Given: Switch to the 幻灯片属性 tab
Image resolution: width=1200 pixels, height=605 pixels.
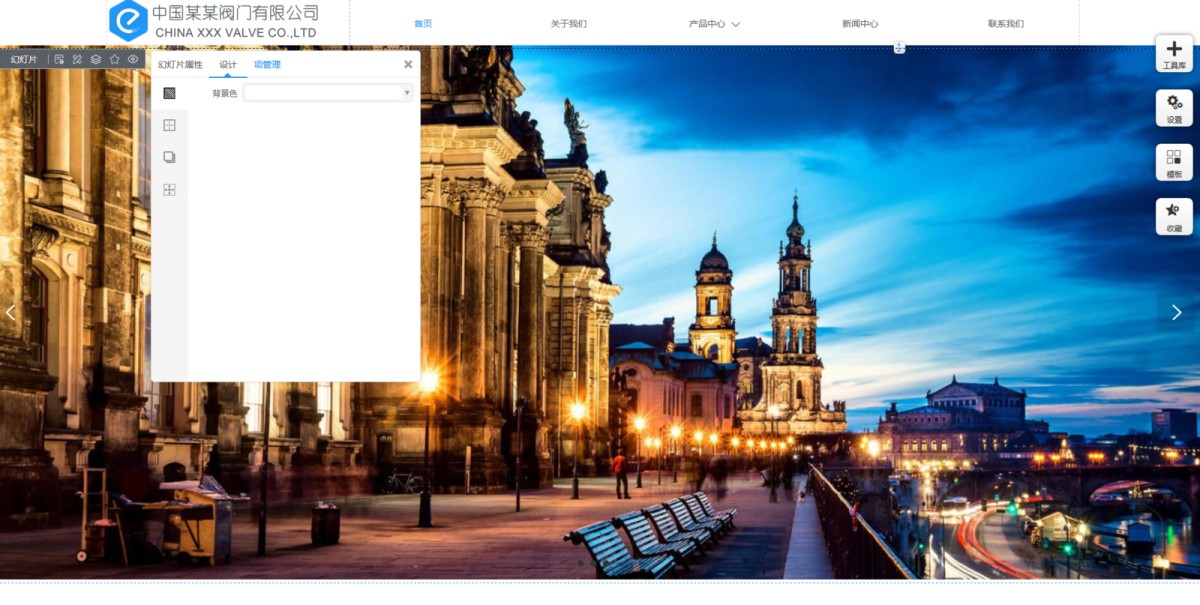Looking at the screenshot, I should click(x=180, y=64).
